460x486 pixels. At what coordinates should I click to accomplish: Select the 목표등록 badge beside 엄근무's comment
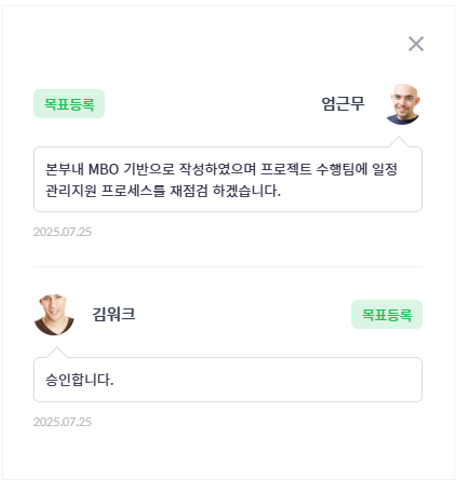point(69,104)
